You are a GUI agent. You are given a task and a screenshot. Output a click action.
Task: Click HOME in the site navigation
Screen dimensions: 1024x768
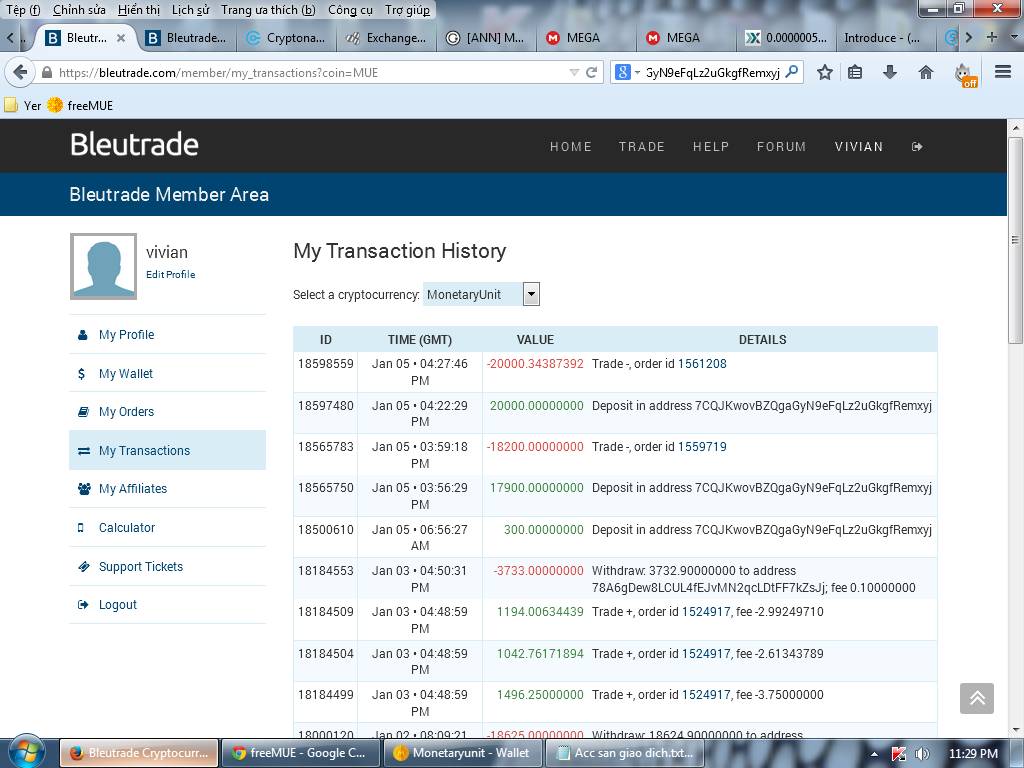pos(571,147)
